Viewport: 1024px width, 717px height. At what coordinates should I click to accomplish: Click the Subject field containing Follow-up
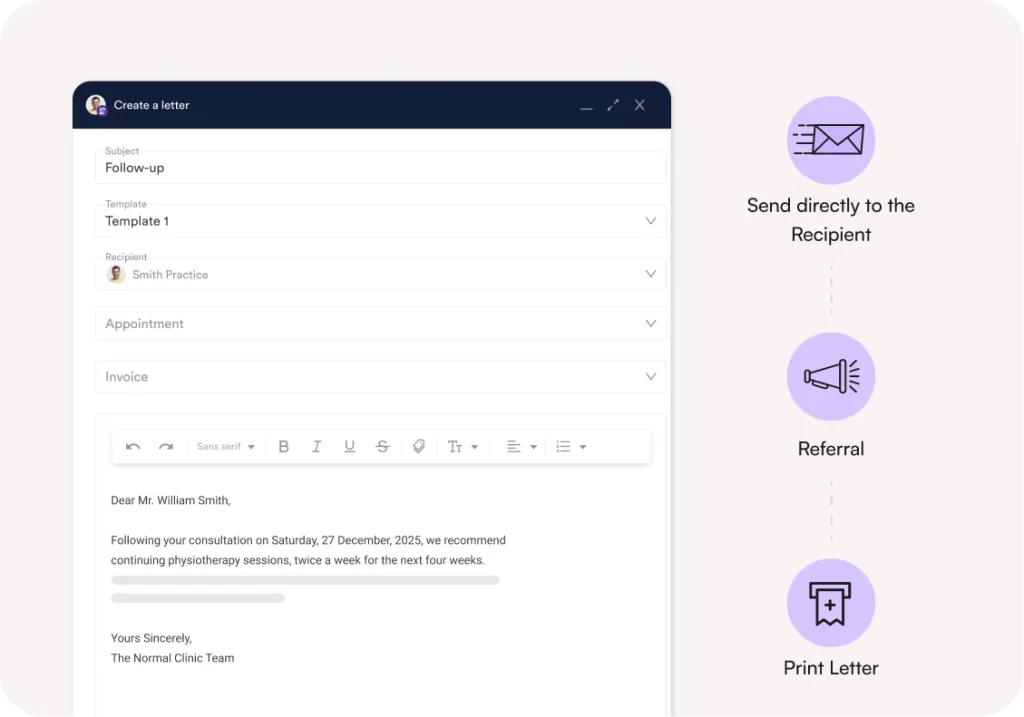pyautogui.click(x=380, y=168)
